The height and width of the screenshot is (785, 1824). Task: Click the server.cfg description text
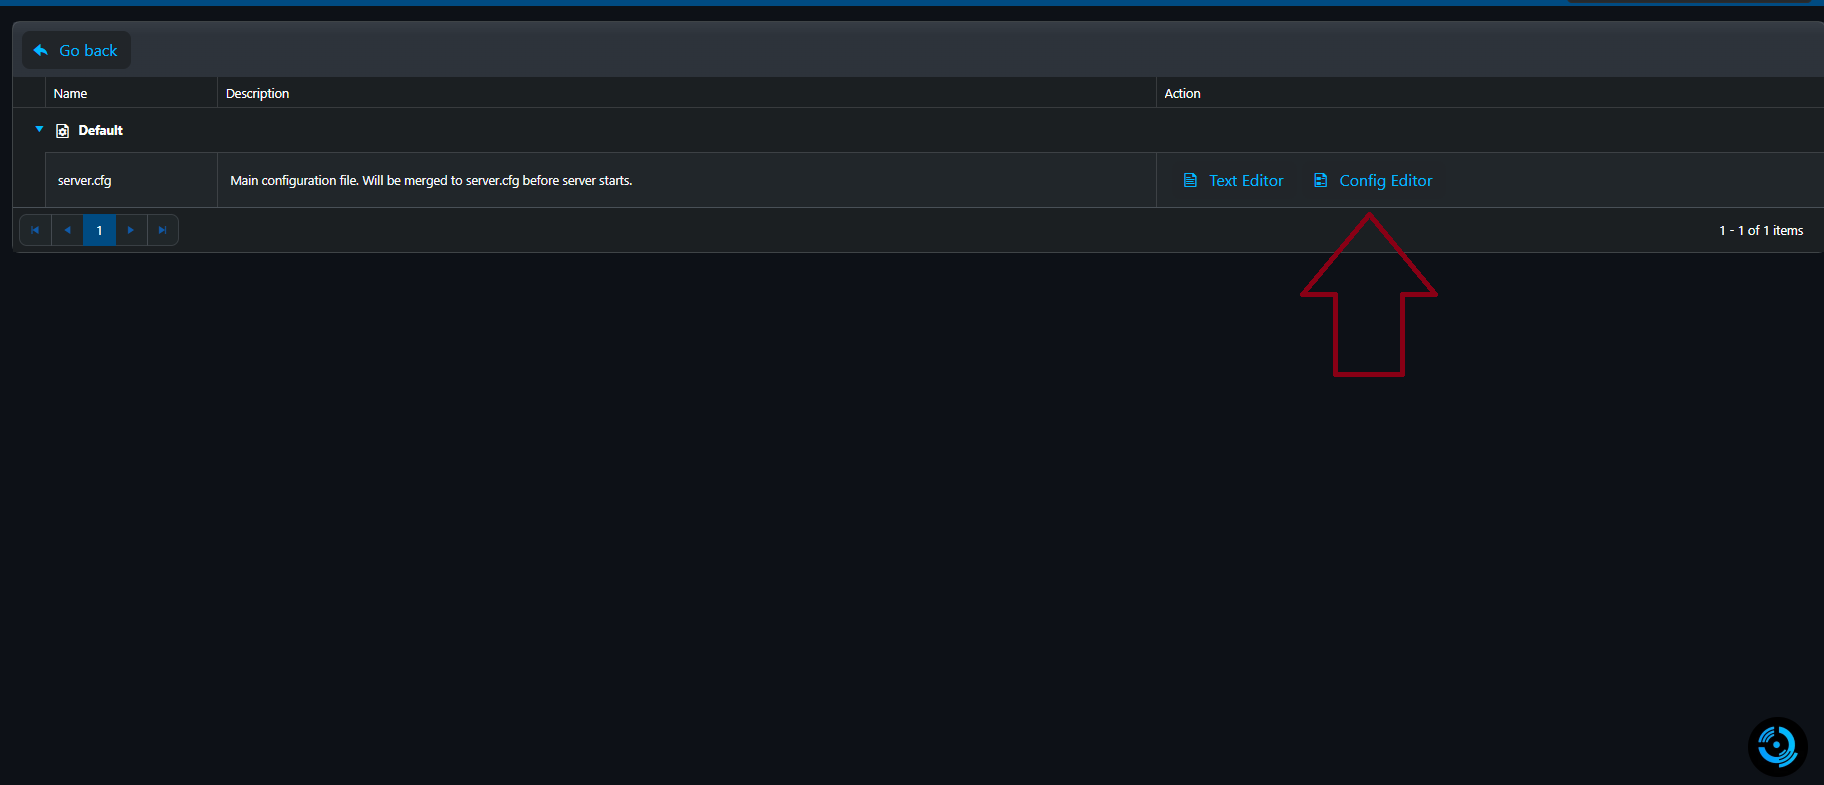(x=431, y=181)
